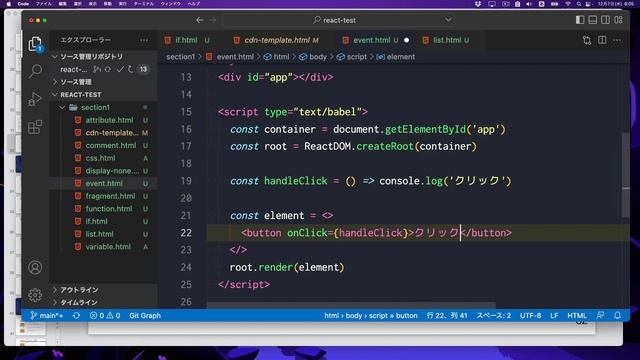Open cdn-template file in explorer
This screenshot has height=360, width=640.
[x=111, y=133]
